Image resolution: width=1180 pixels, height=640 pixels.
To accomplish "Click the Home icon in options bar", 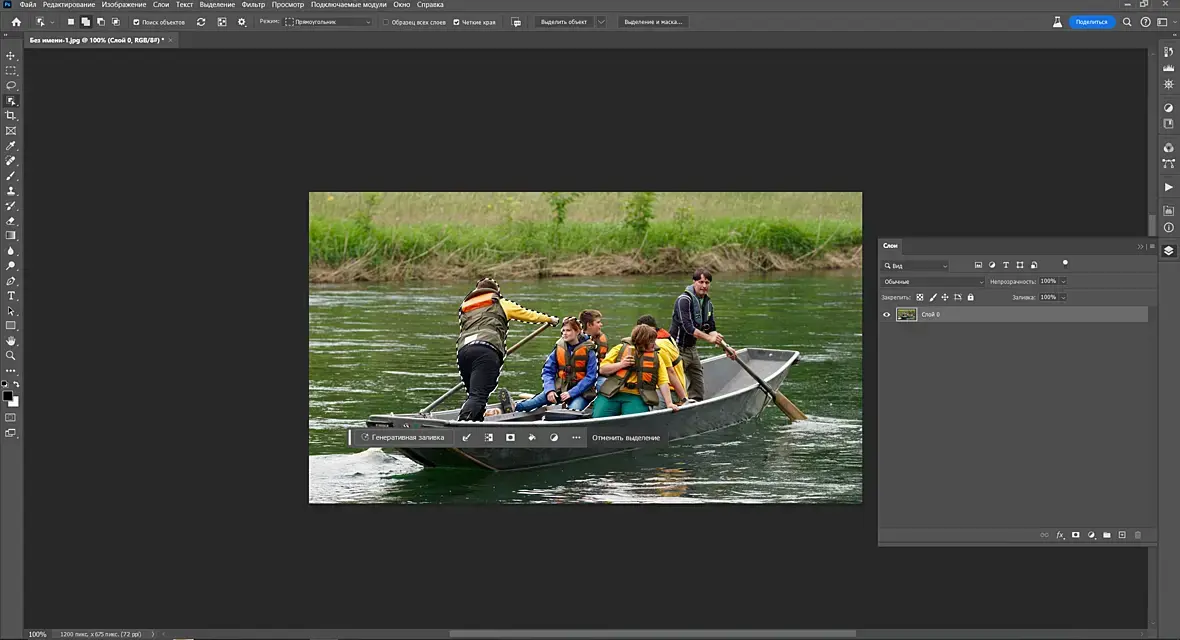I will [x=16, y=22].
